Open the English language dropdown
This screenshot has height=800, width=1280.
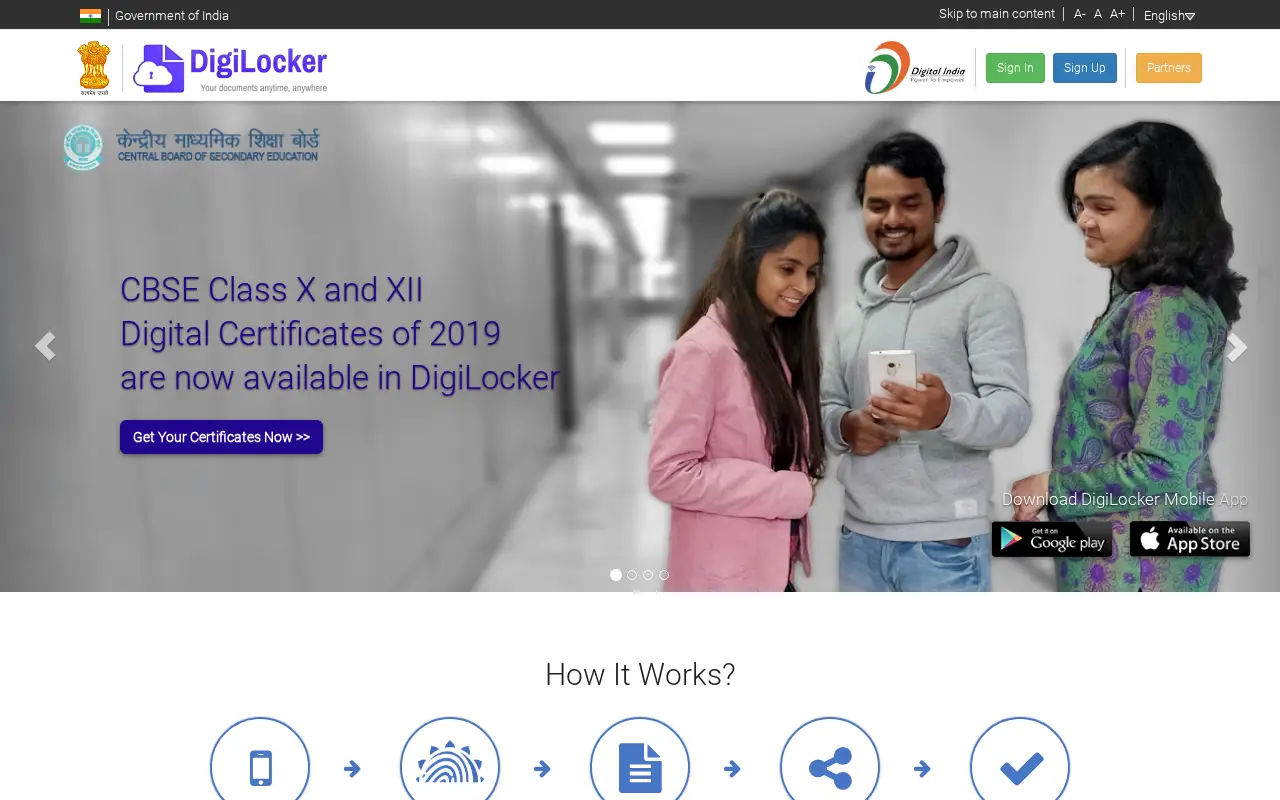[x=1169, y=15]
